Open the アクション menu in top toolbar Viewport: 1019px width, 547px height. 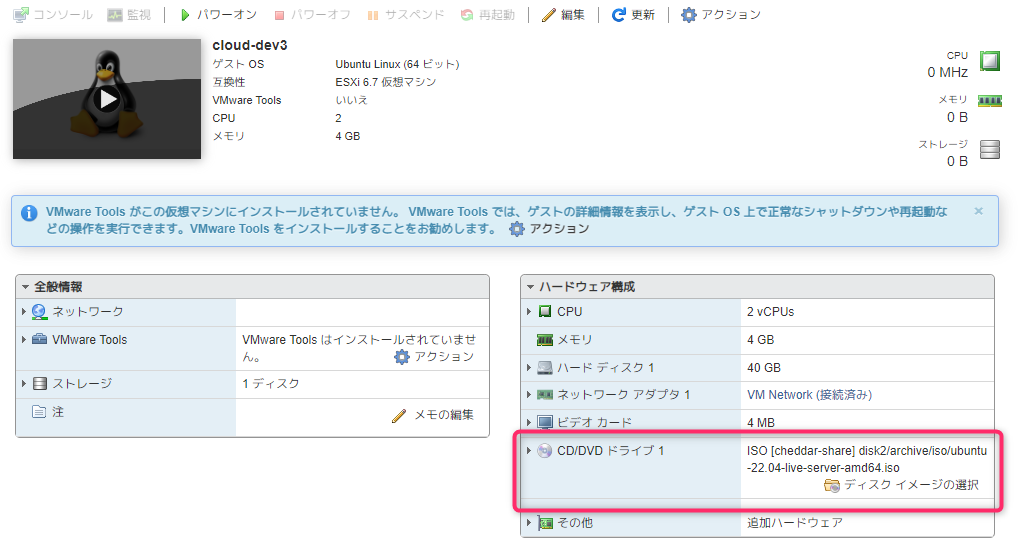[721, 14]
